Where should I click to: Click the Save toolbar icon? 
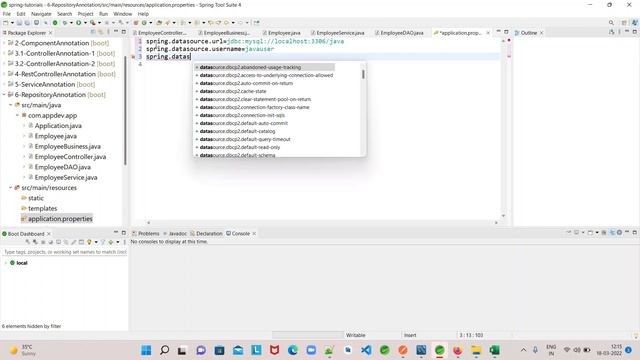pos(19,23)
